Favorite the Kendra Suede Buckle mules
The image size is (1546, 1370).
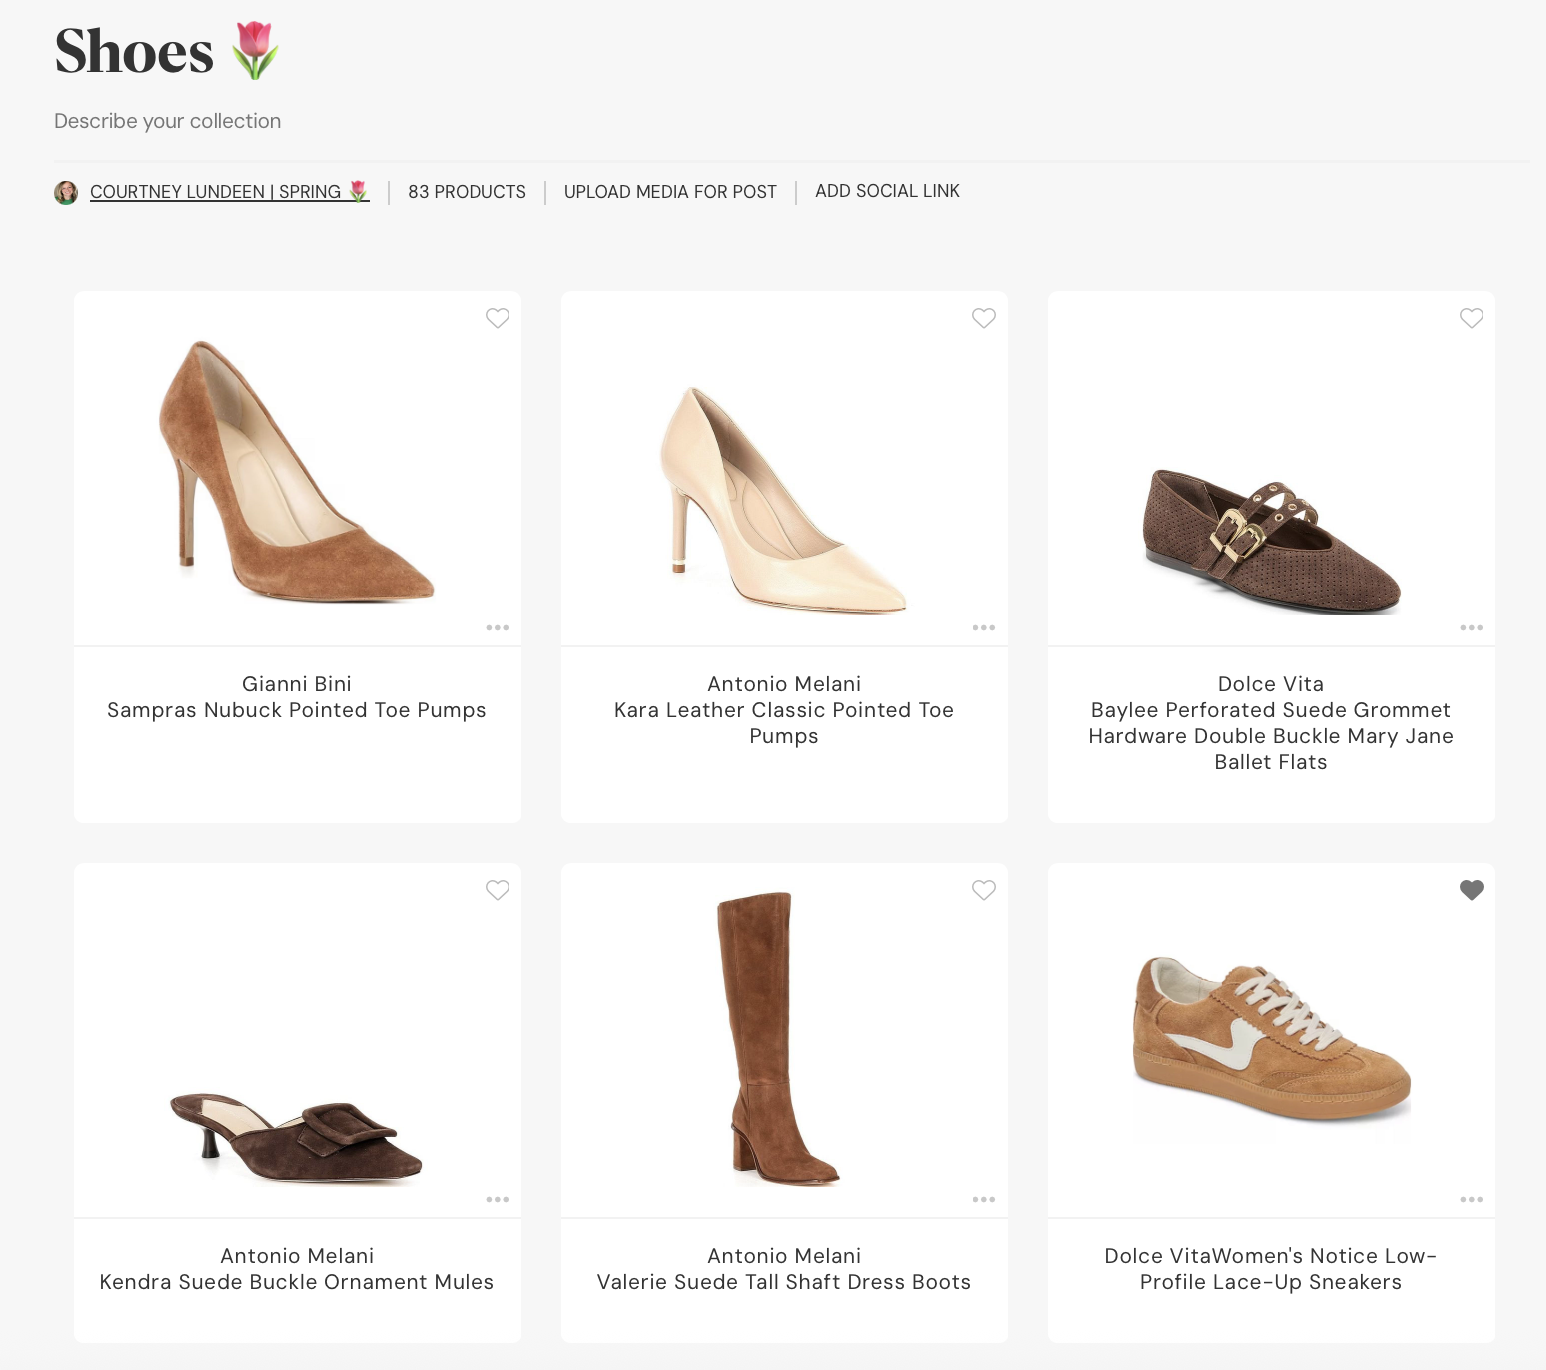(497, 890)
